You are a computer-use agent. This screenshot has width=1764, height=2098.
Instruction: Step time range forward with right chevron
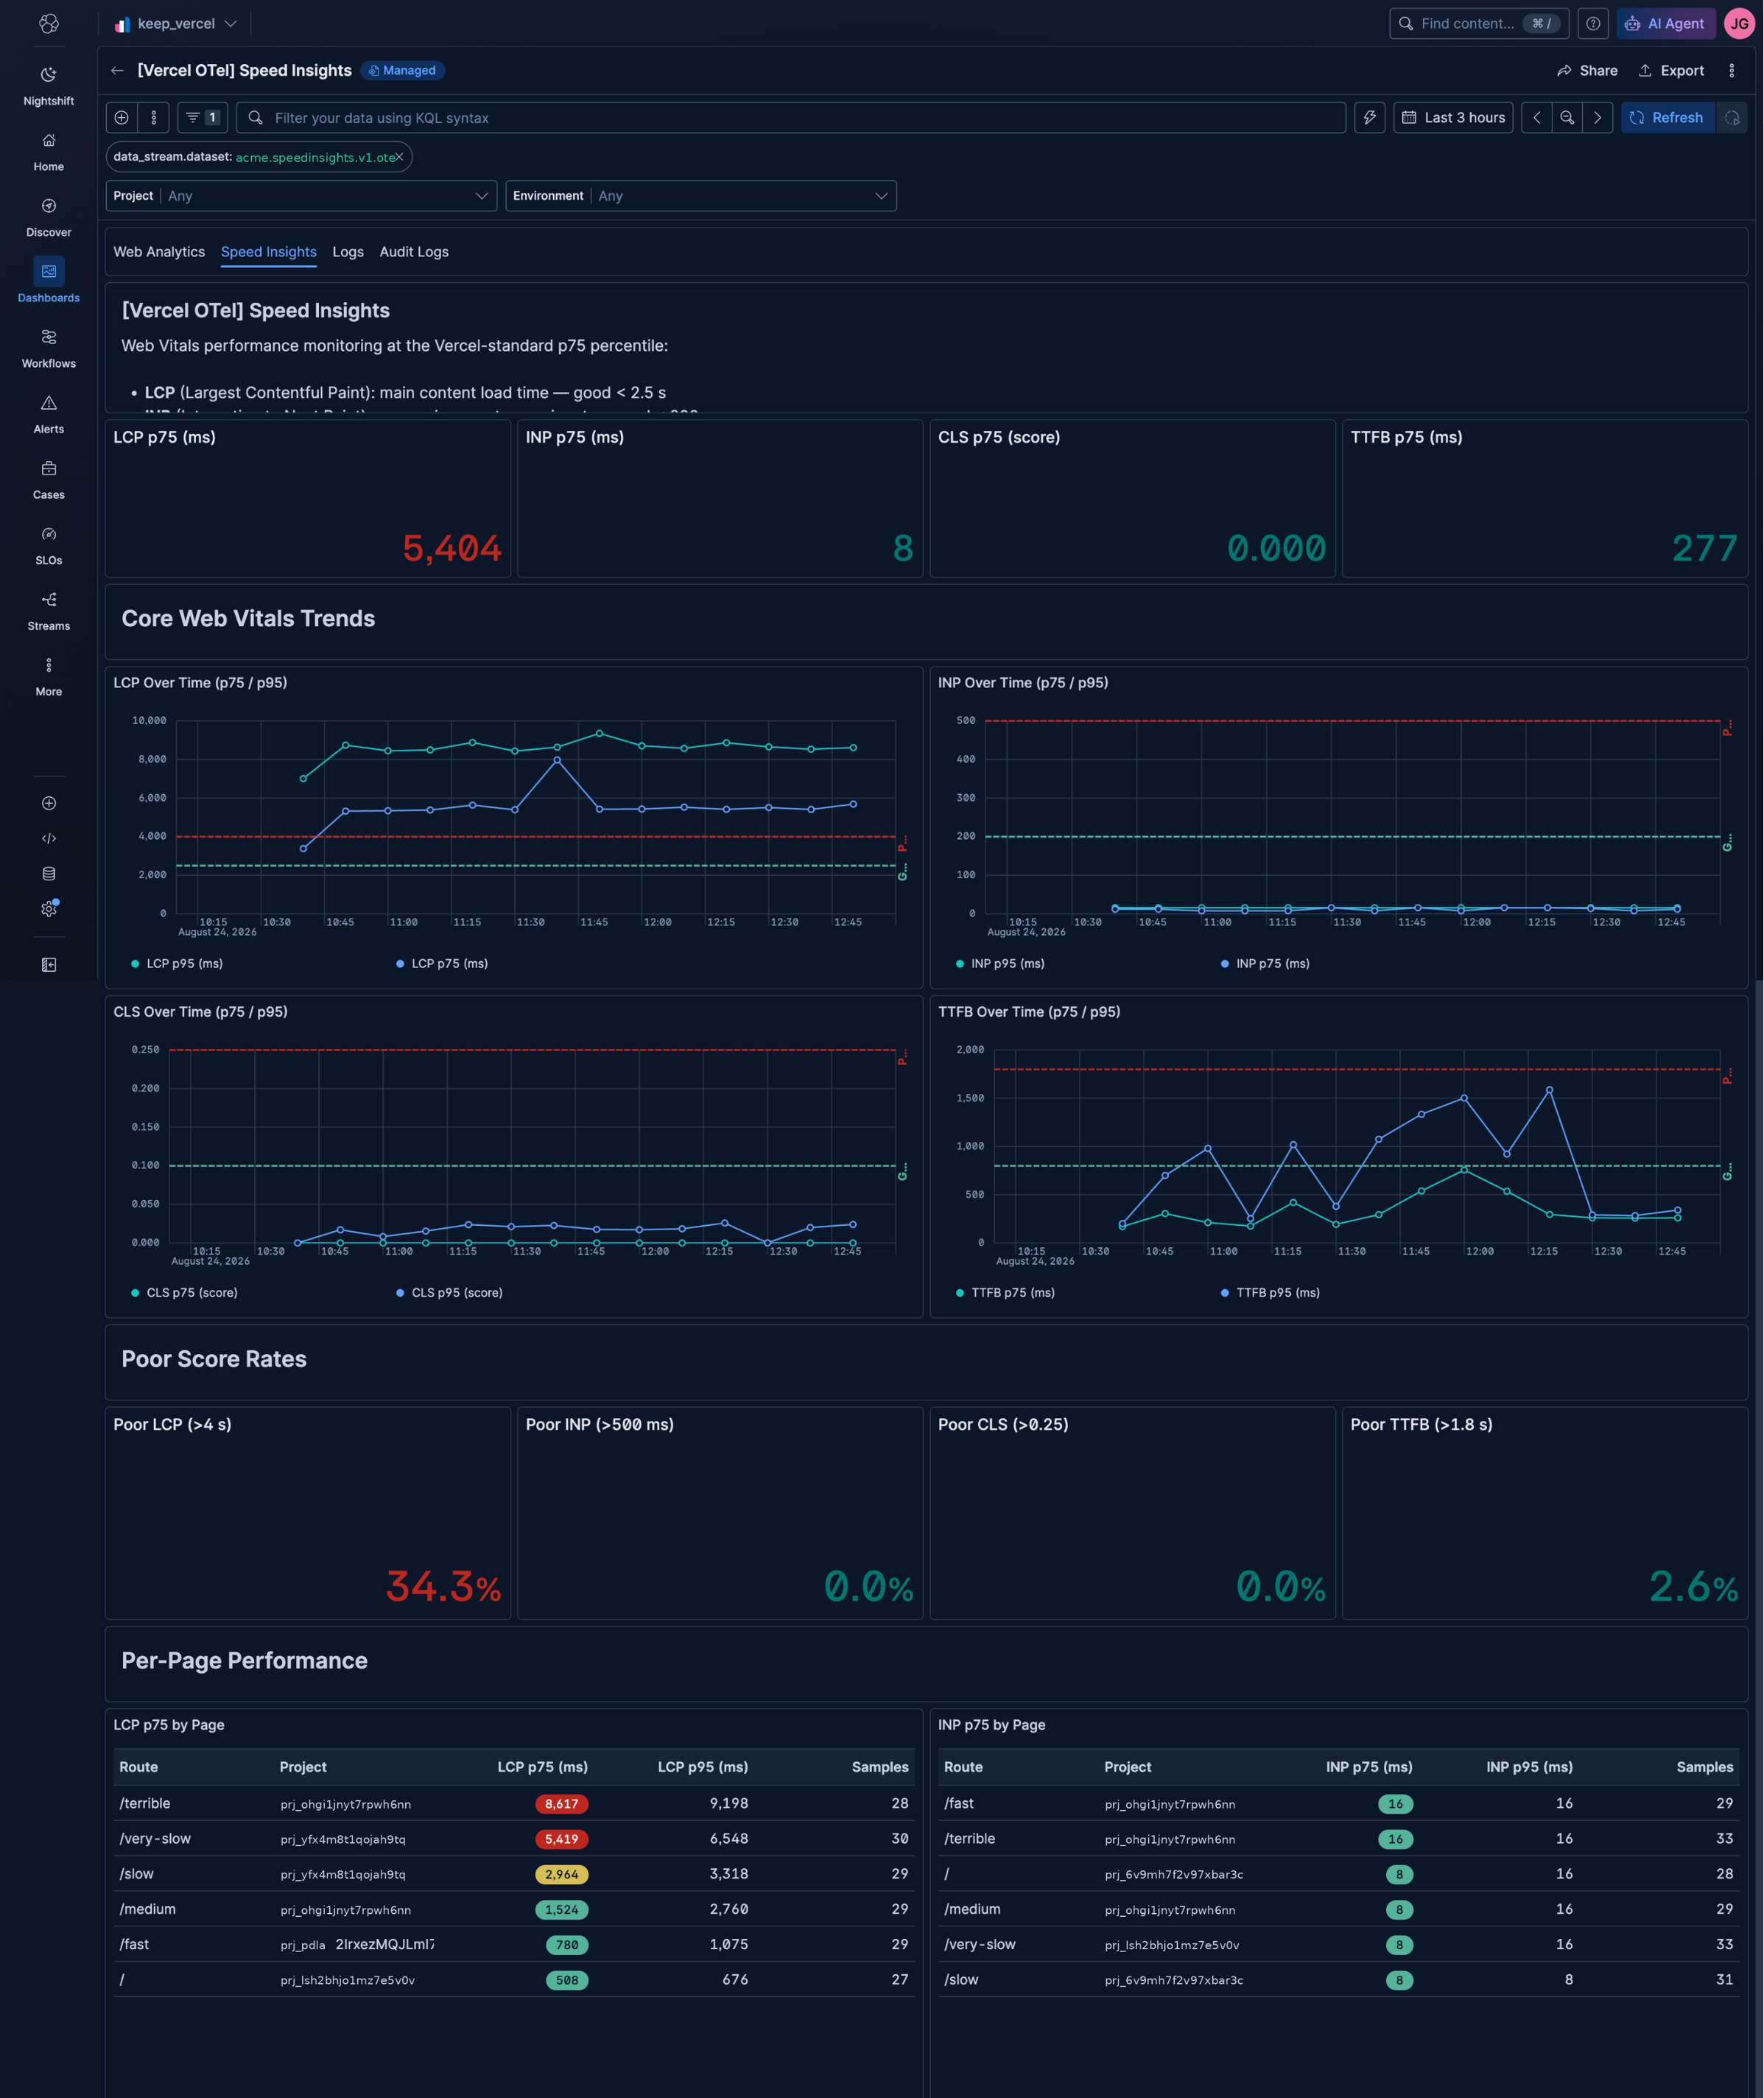(1597, 117)
